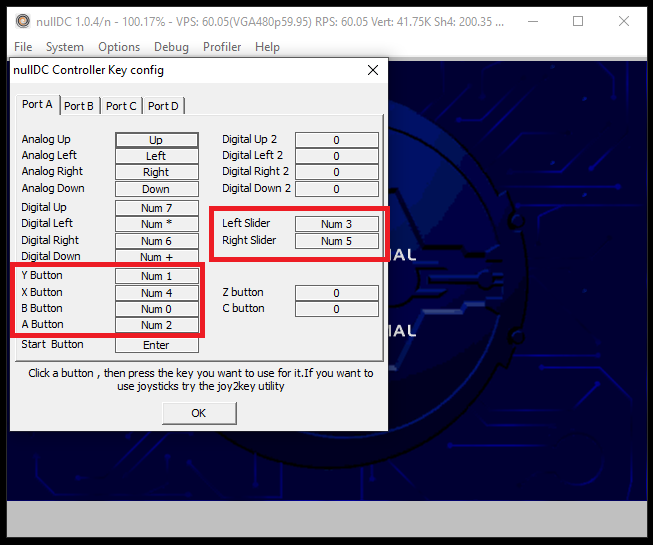Screen dimensions: 653x545
Task: Open the Profiler menu
Action: point(222,47)
